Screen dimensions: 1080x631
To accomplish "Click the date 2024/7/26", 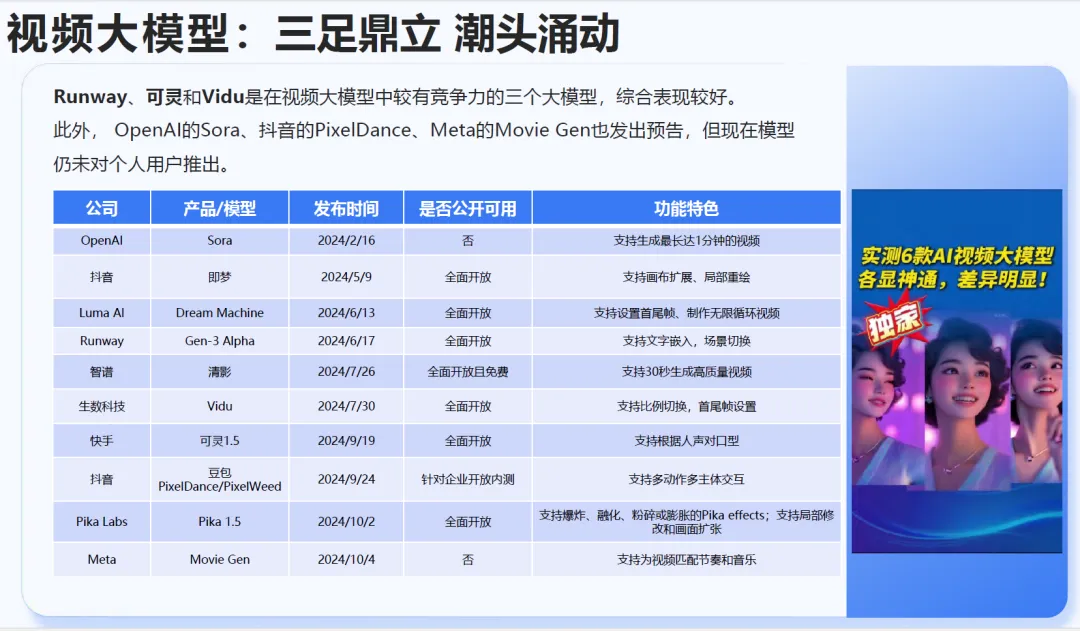I will (346, 372).
